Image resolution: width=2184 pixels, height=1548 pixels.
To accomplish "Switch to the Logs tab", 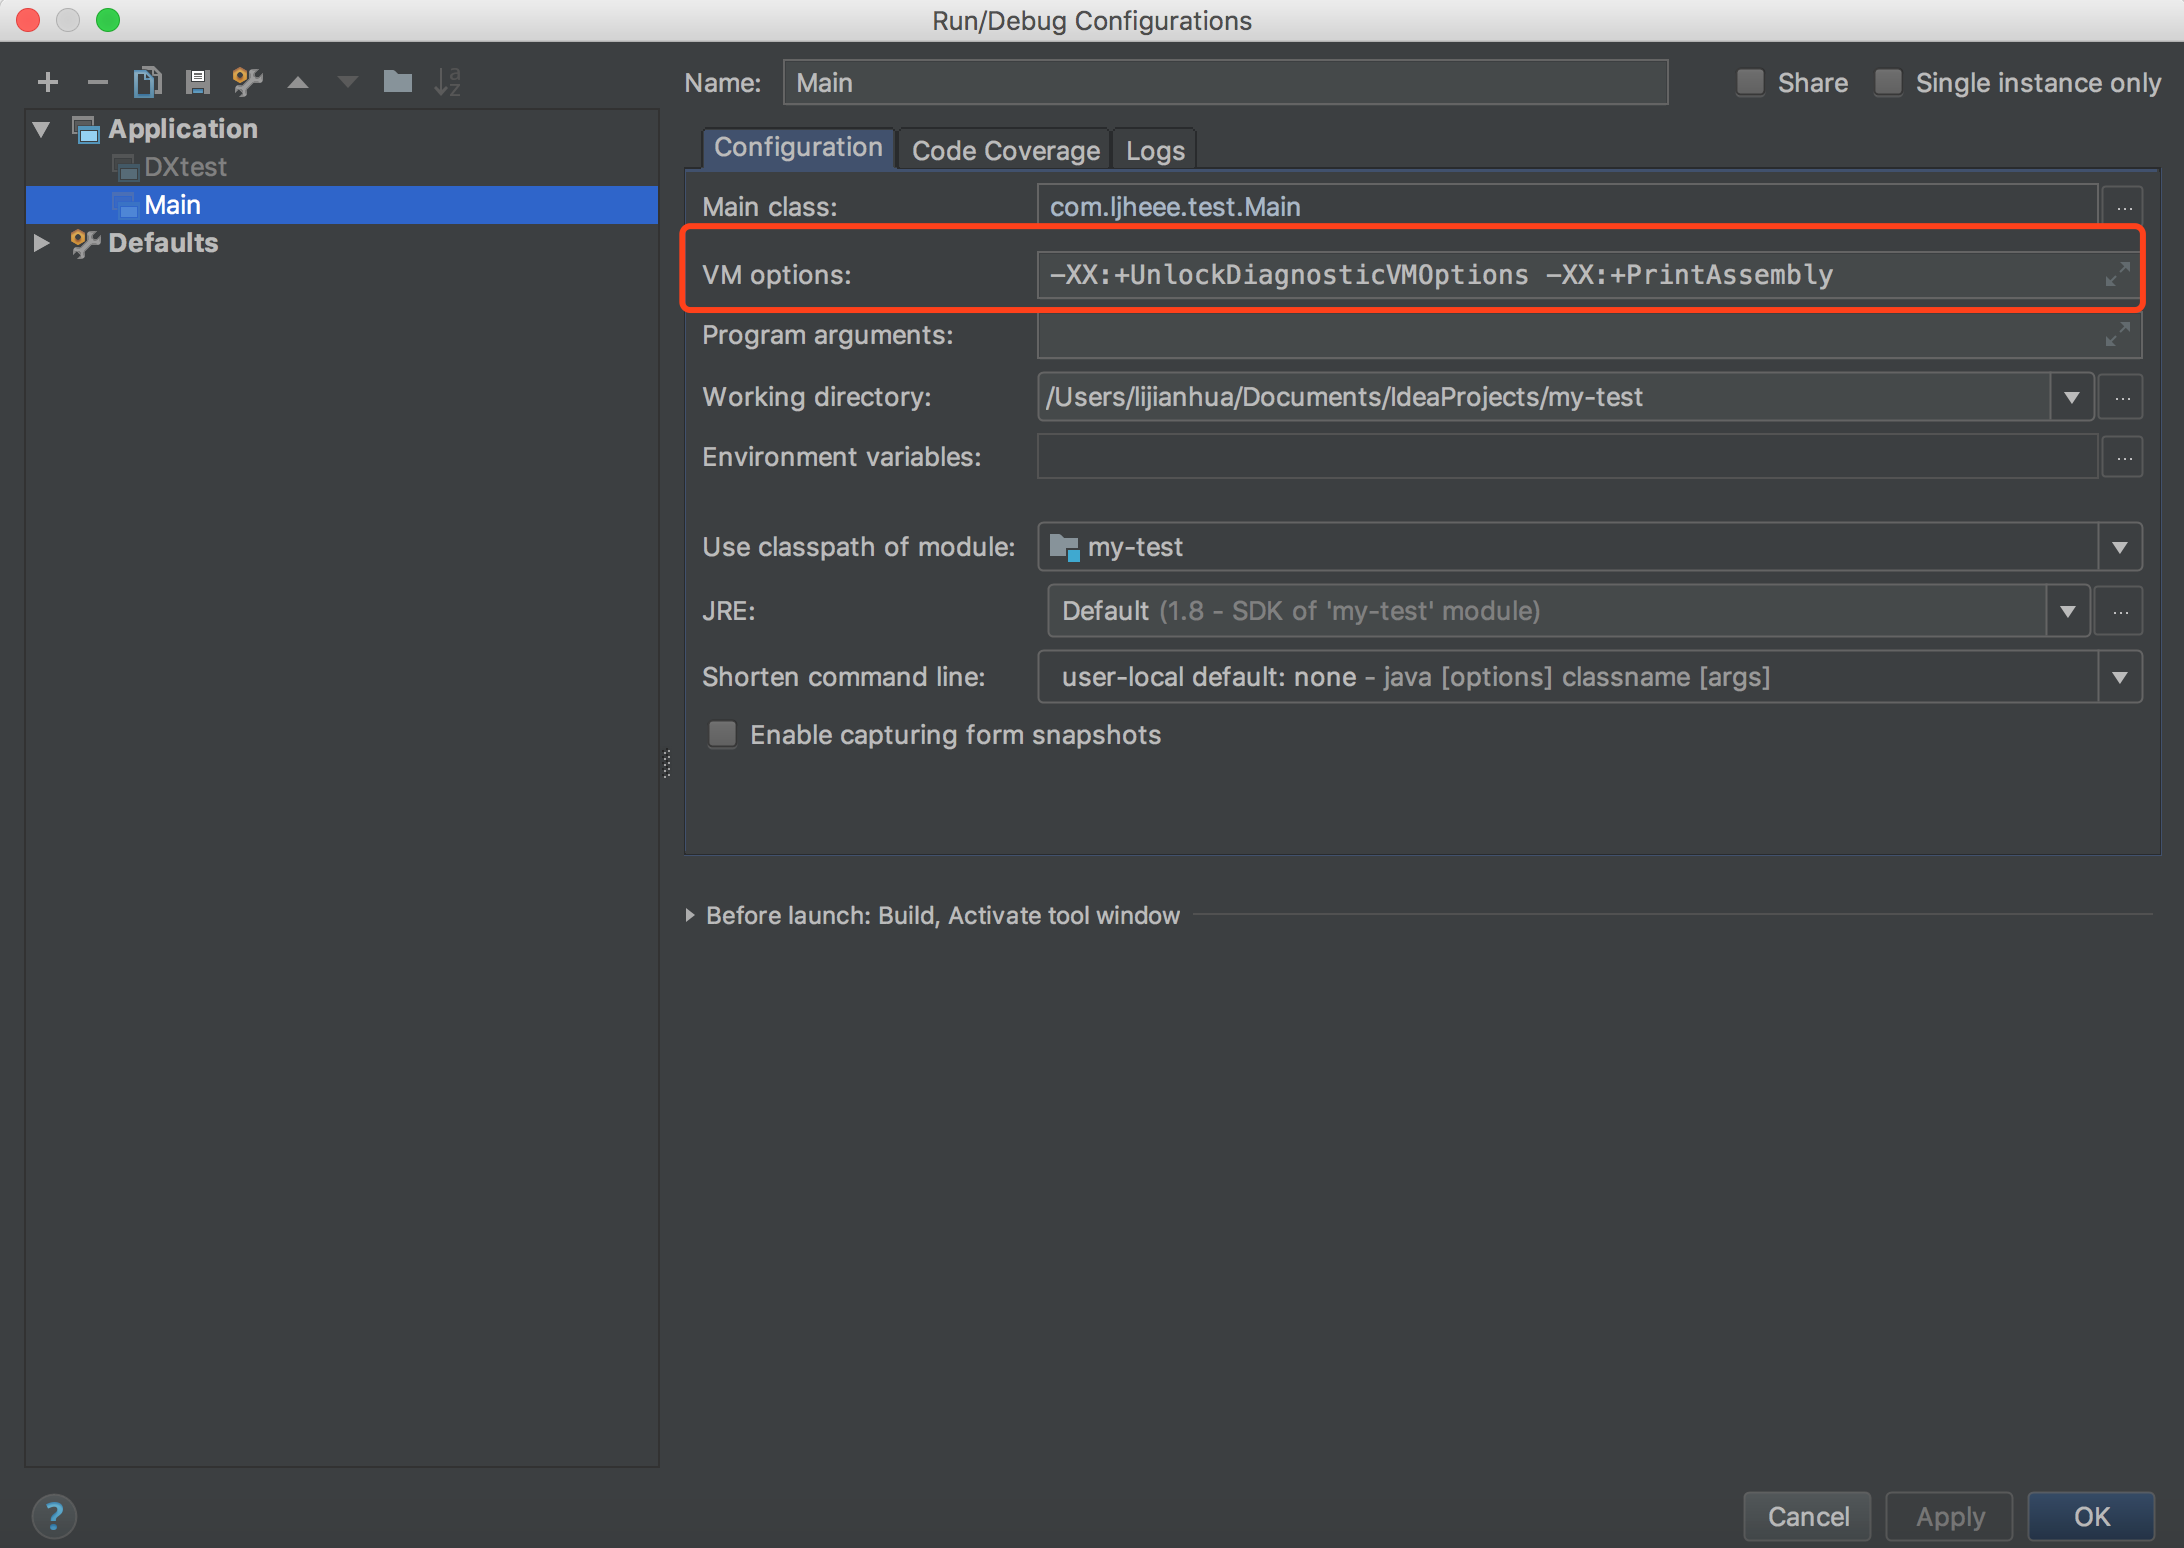I will 1155,150.
